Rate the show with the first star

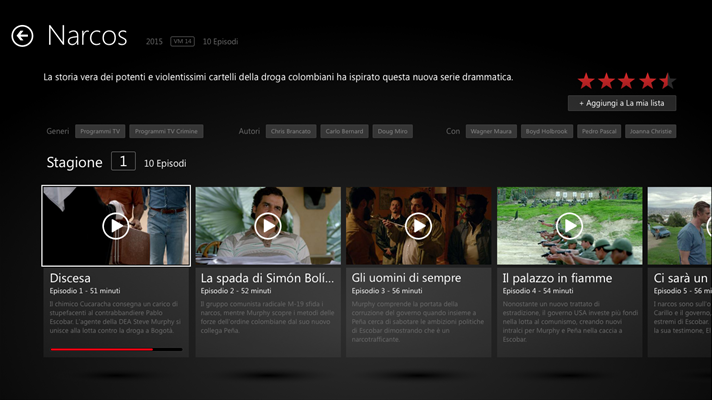[x=586, y=81]
